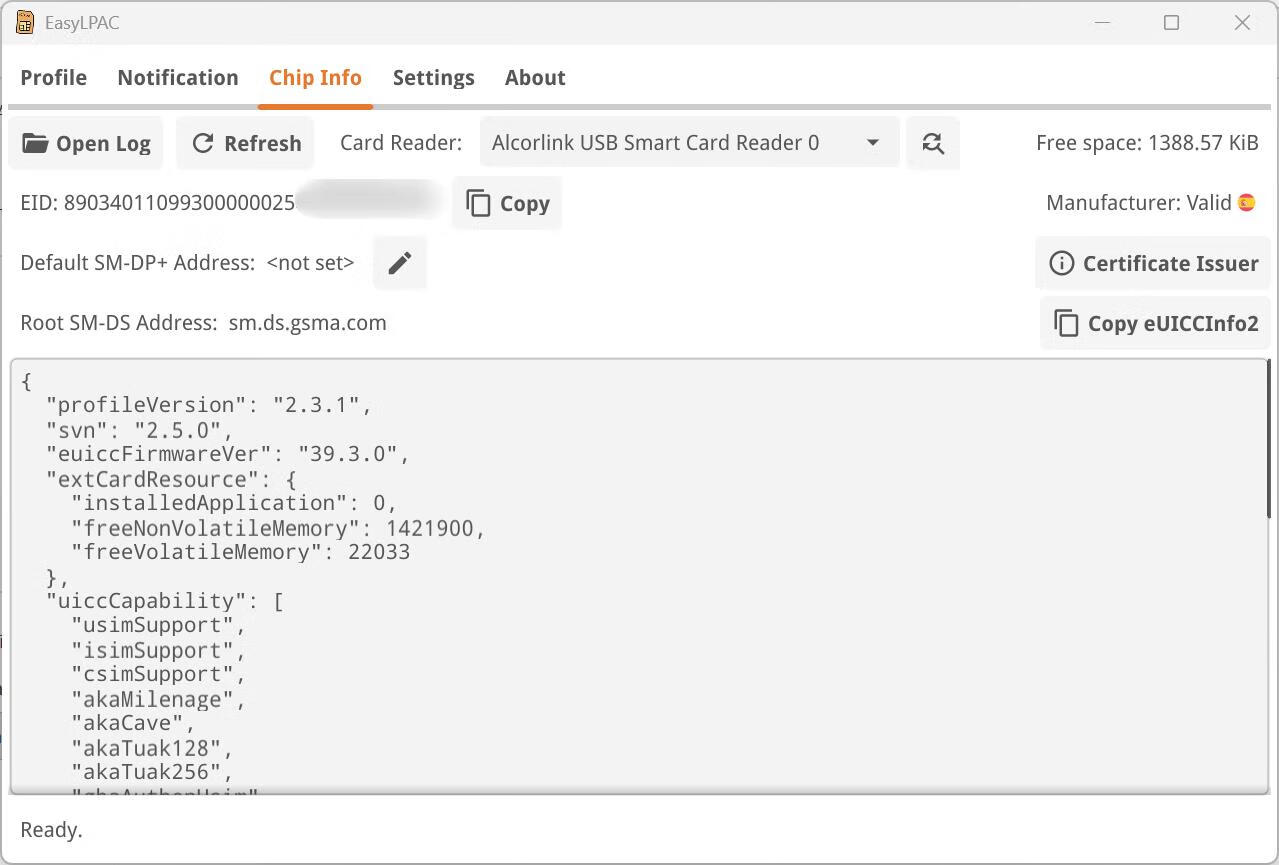Open Certificate Issuer info
Viewport: 1279px width, 865px height.
coord(1153,264)
